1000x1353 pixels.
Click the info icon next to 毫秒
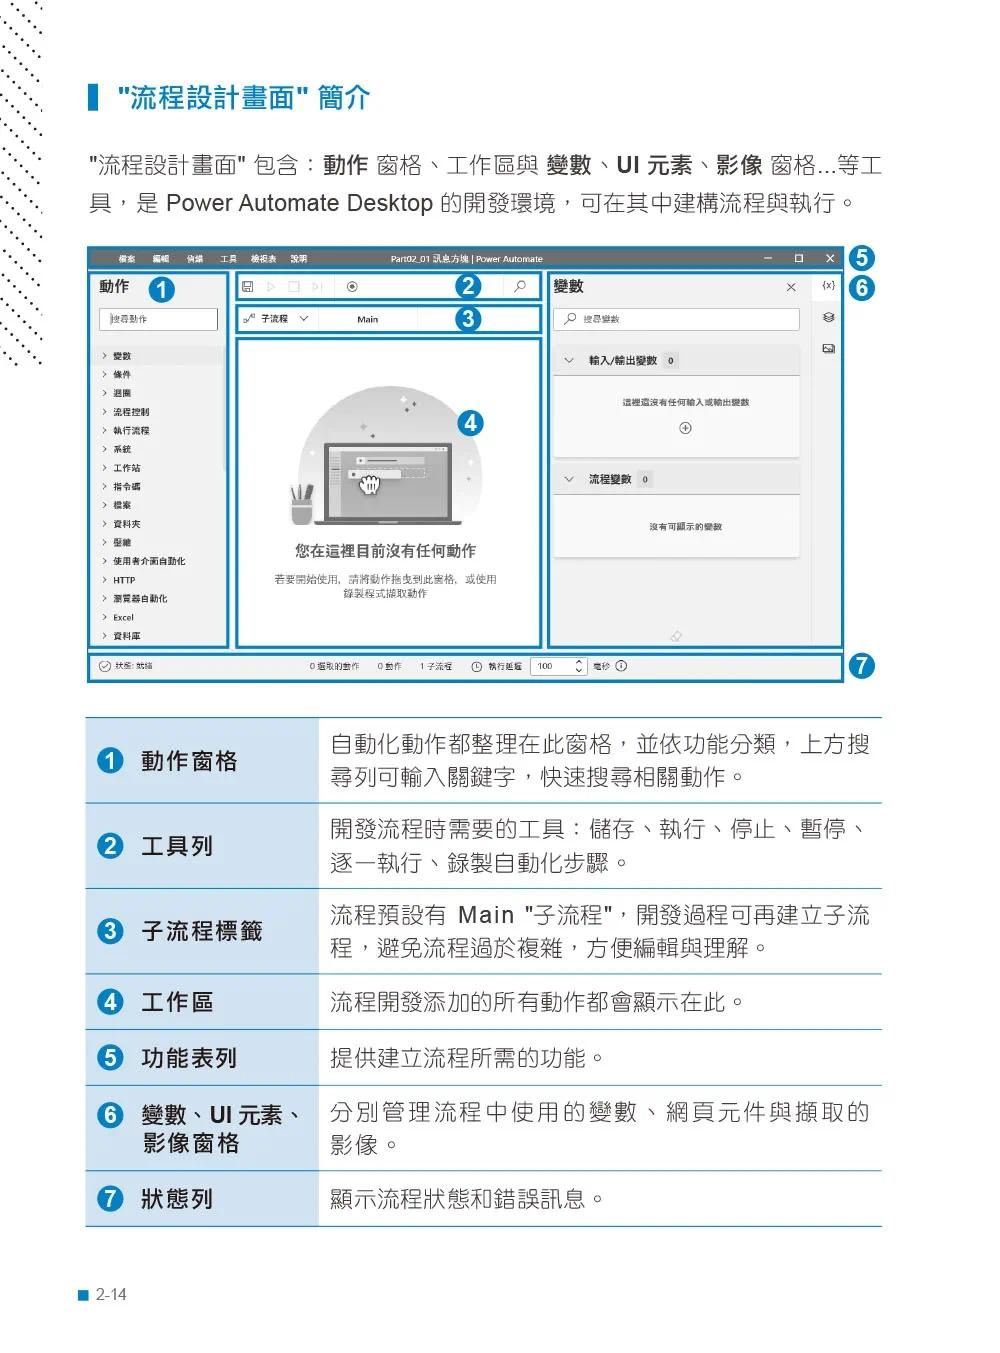click(x=621, y=666)
